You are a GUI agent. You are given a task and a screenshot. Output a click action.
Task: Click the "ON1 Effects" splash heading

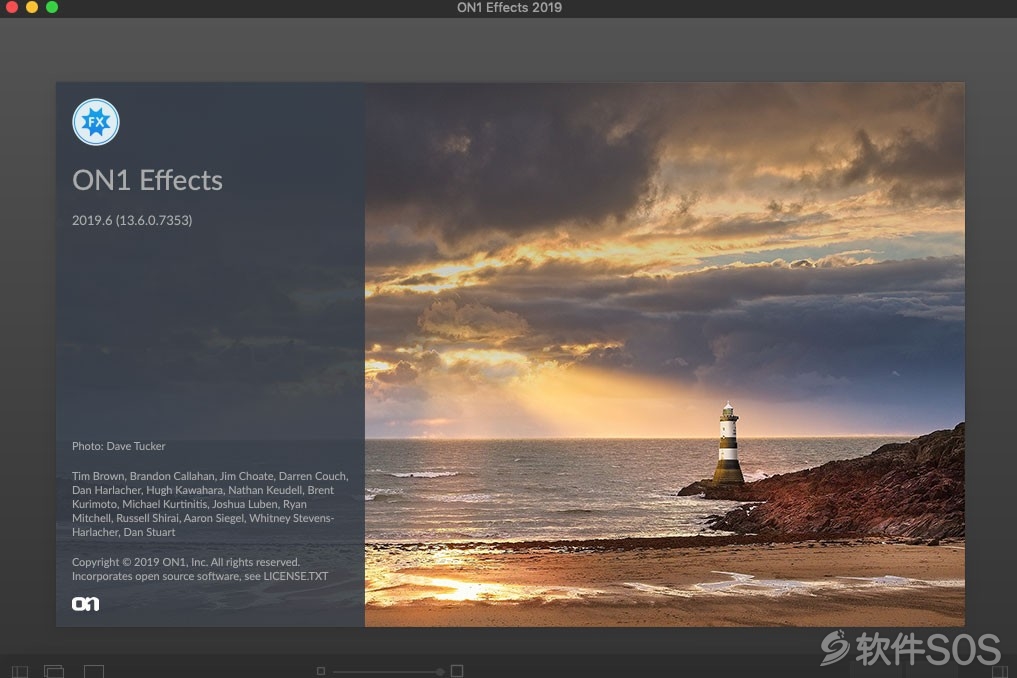tap(147, 180)
